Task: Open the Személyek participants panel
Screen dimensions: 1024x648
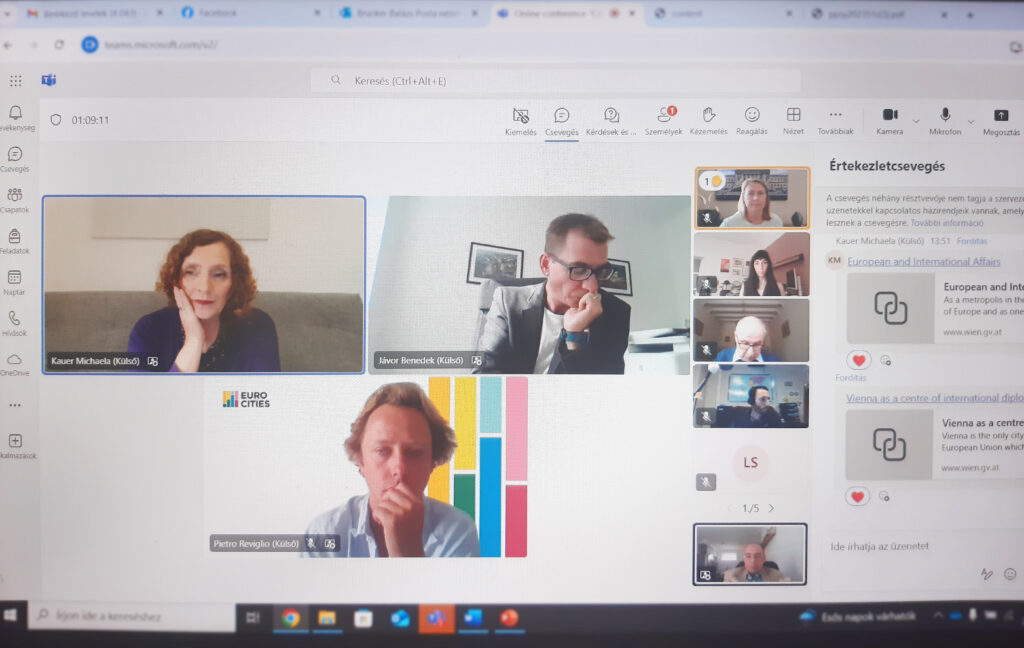Action: click(x=663, y=116)
